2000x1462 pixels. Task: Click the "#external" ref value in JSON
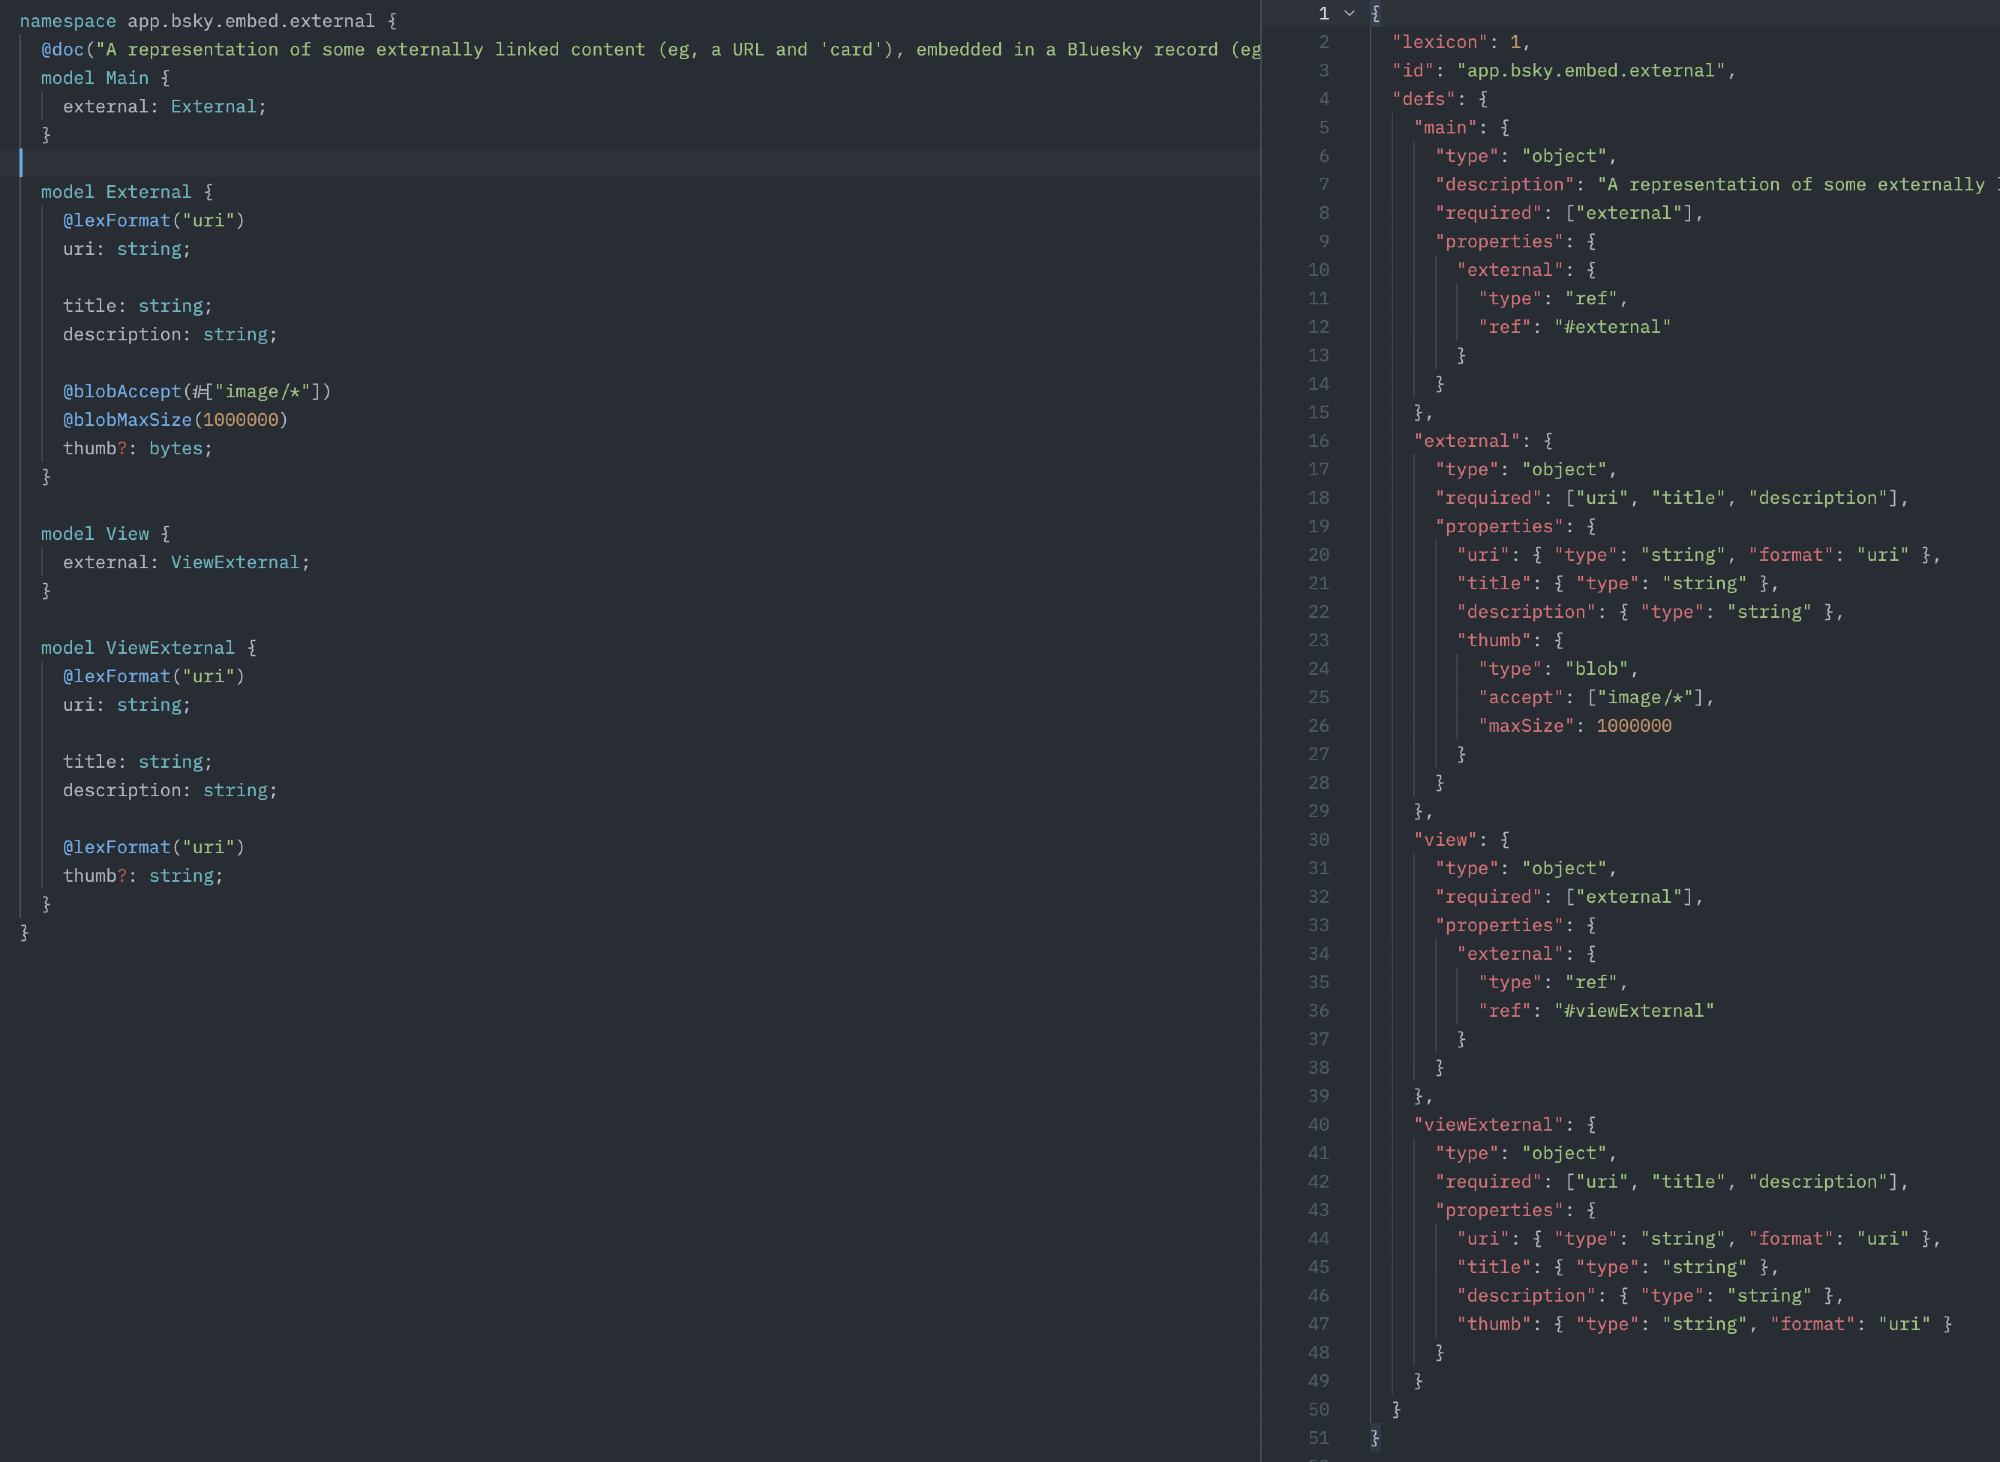pyautogui.click(x=1612, y=327)
